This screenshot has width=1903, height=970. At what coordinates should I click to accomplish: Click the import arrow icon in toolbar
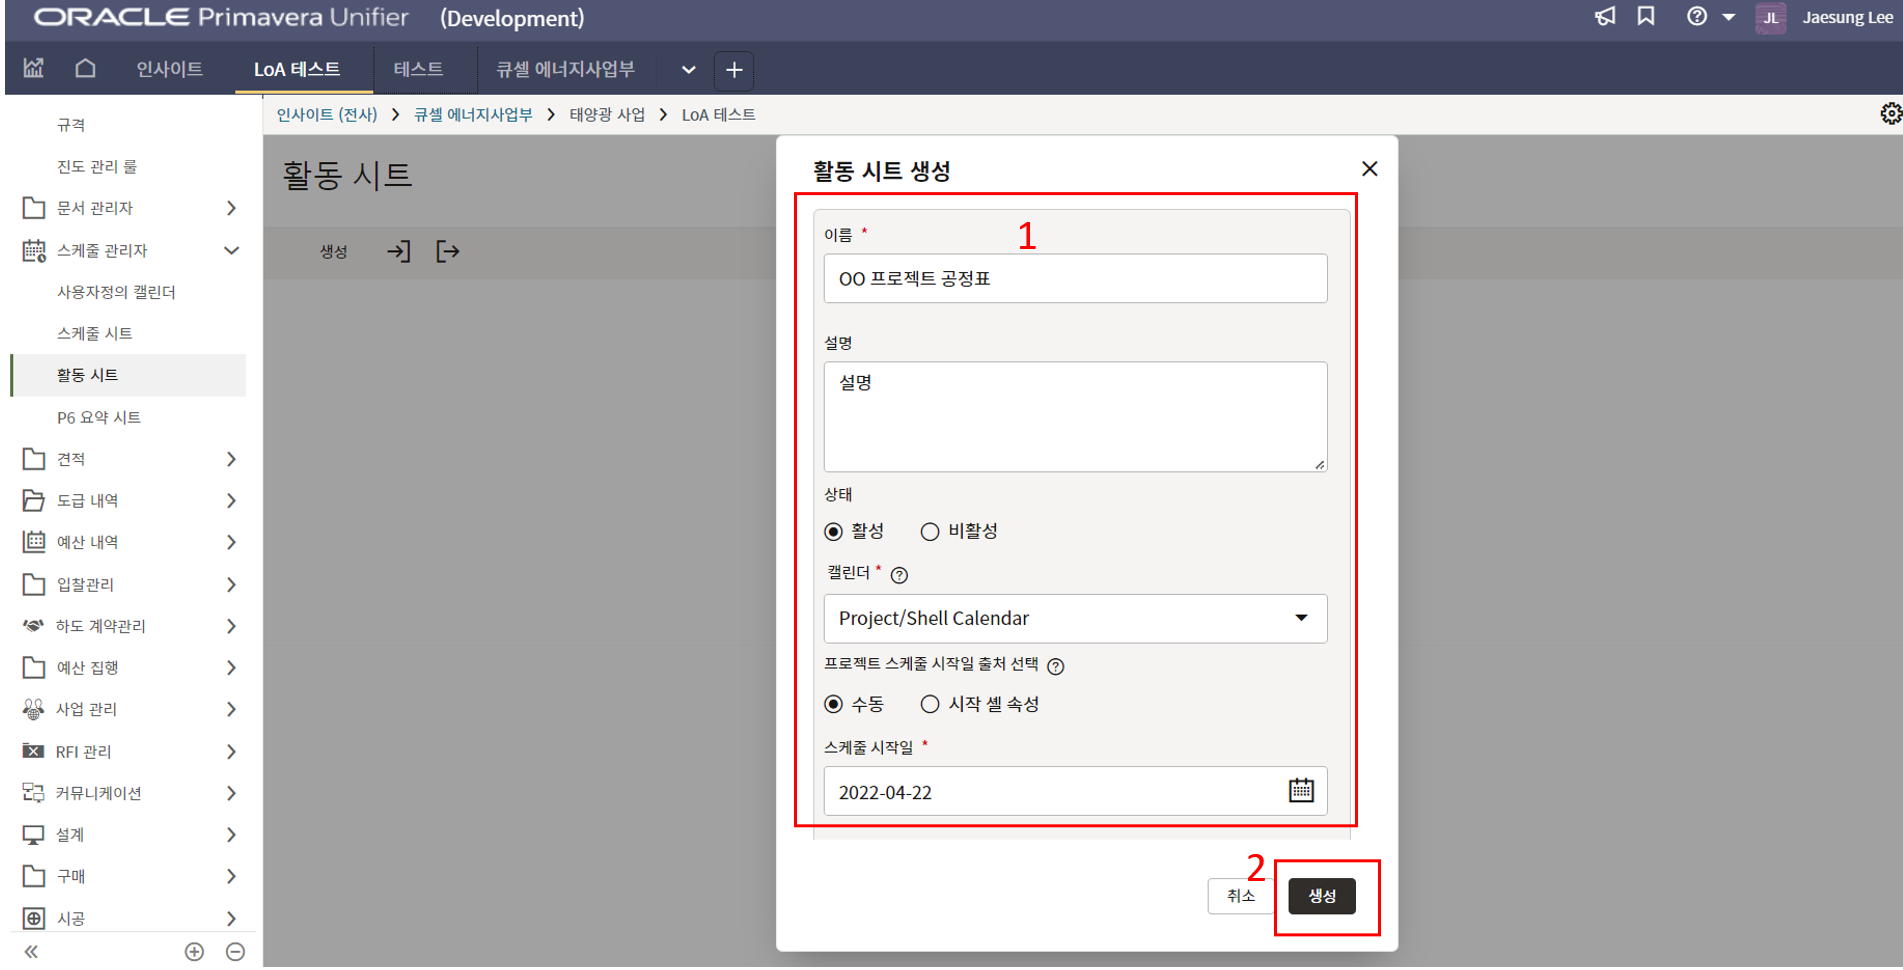(398, 251)
